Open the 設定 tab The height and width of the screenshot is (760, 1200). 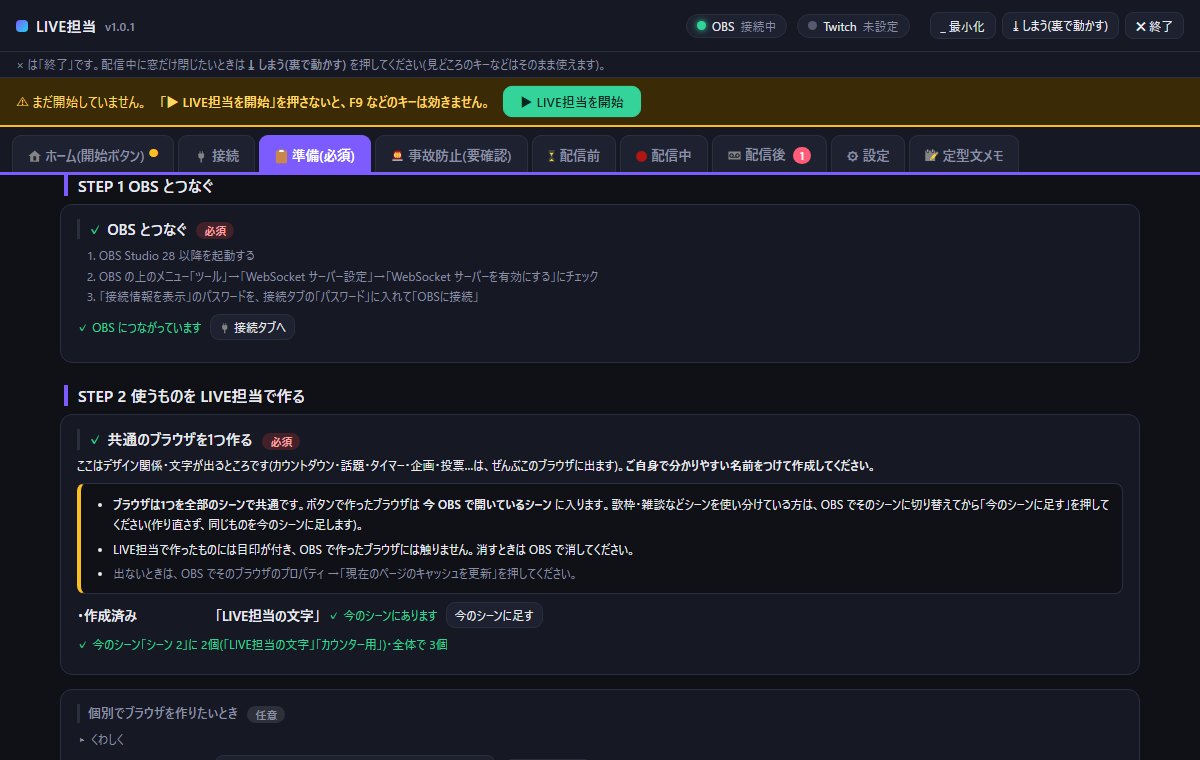(868, 155)
